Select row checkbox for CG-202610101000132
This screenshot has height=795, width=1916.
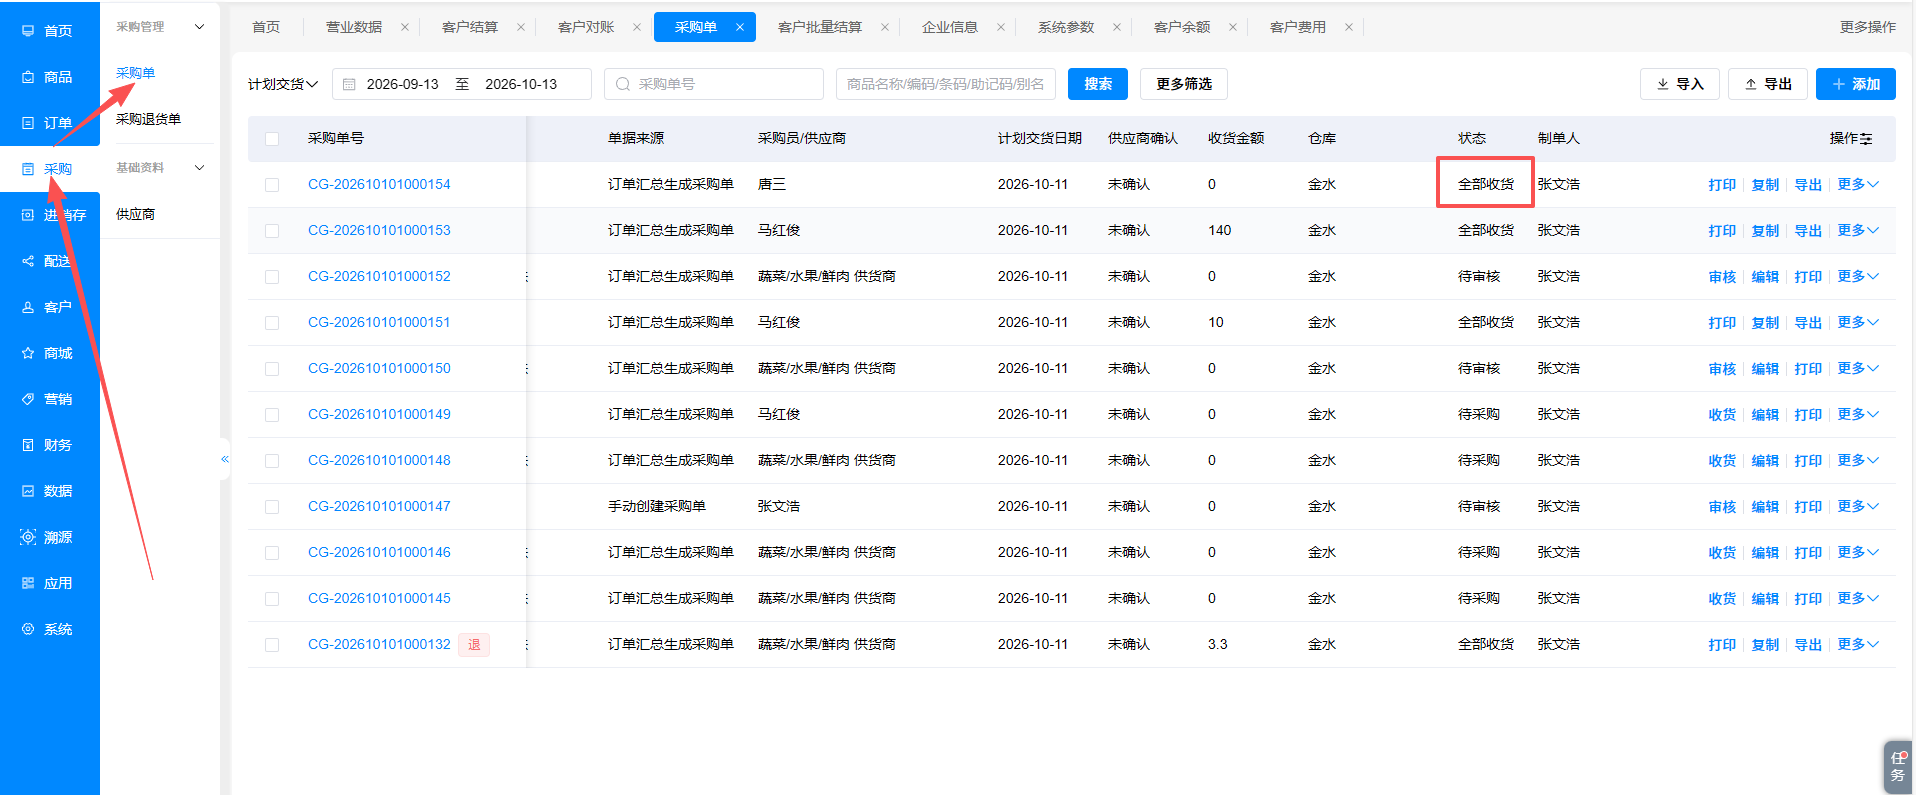[x=272, y=645]
